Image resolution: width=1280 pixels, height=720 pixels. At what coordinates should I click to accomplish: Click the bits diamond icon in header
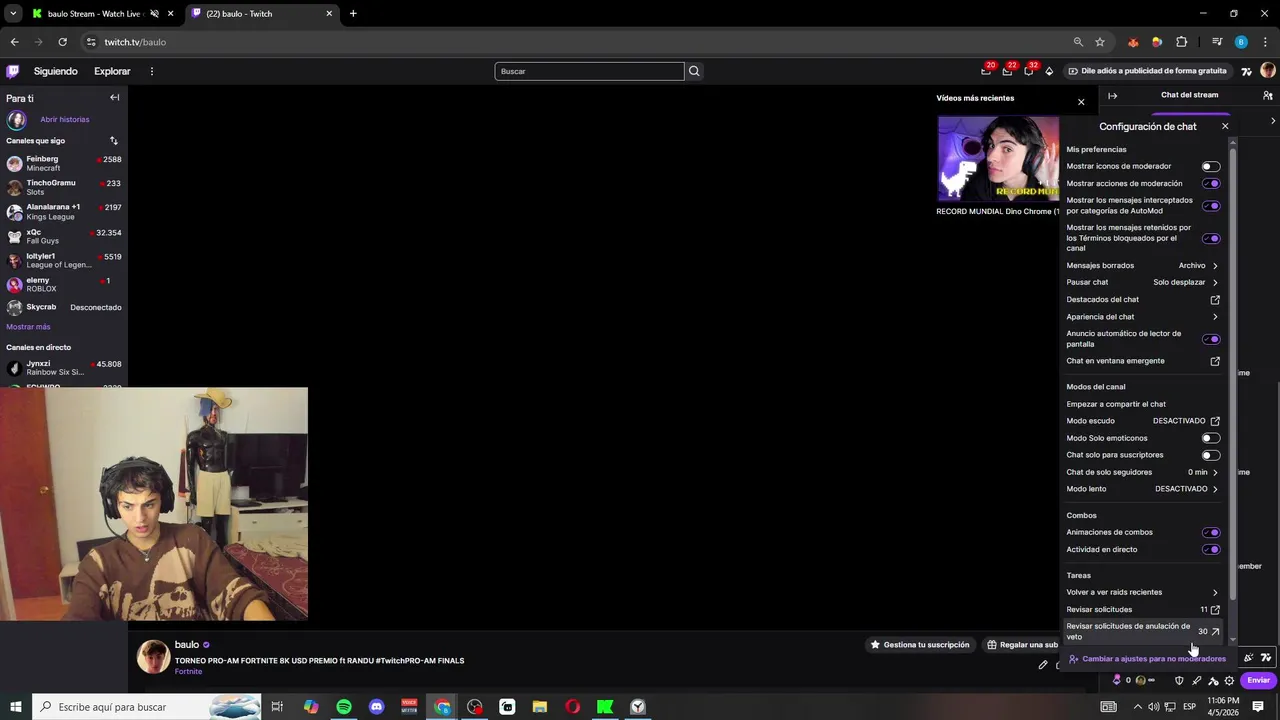click(1049, 71)
